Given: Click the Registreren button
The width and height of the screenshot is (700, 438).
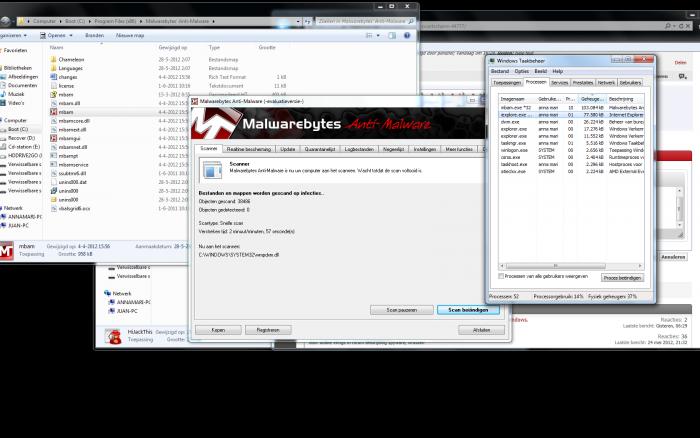Looking at the screenshot, I should 268,330.
